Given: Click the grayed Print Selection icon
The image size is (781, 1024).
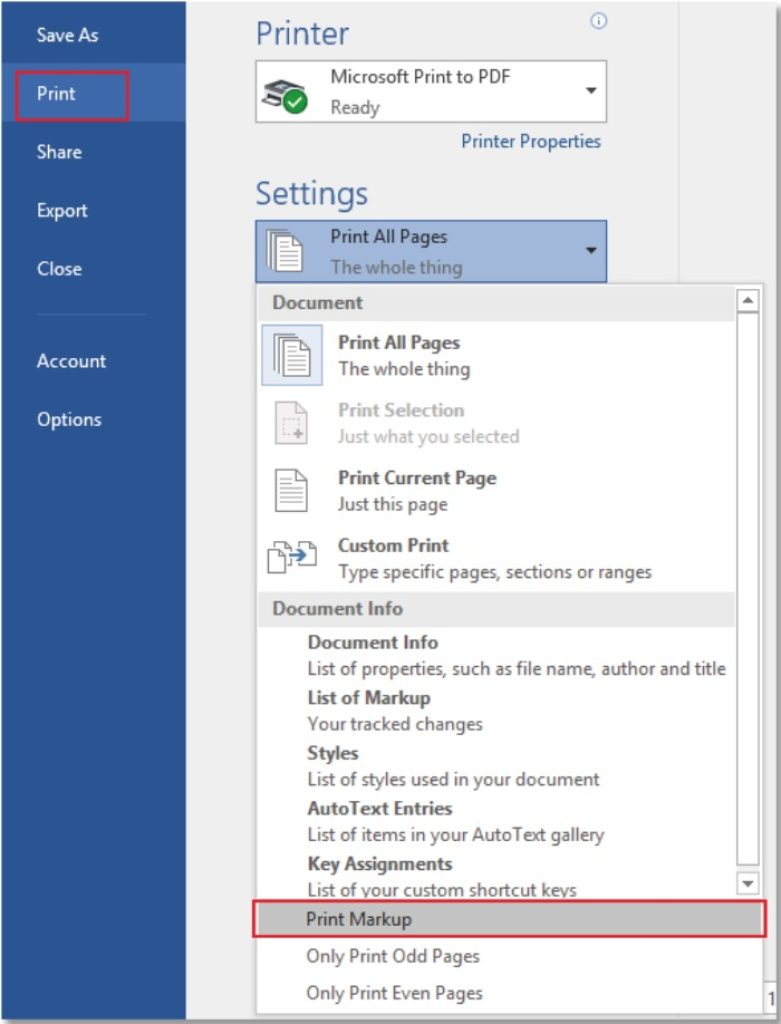Looking at the screenshot, I should coord(291,423).
